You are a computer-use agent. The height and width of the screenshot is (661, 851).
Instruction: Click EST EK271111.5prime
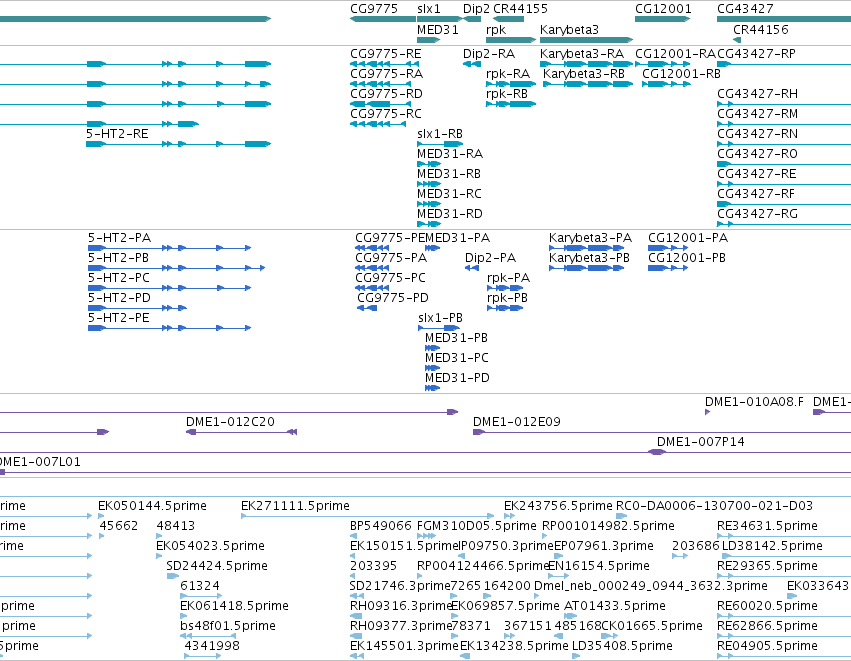(295, 506)
